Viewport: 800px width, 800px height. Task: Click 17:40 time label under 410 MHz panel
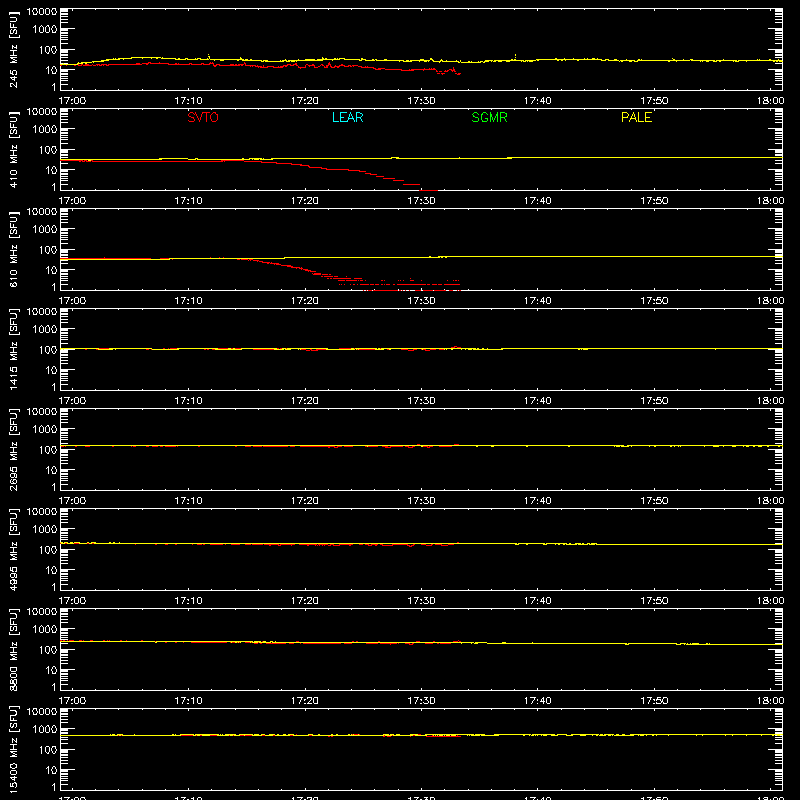click(x=538, y=201)
